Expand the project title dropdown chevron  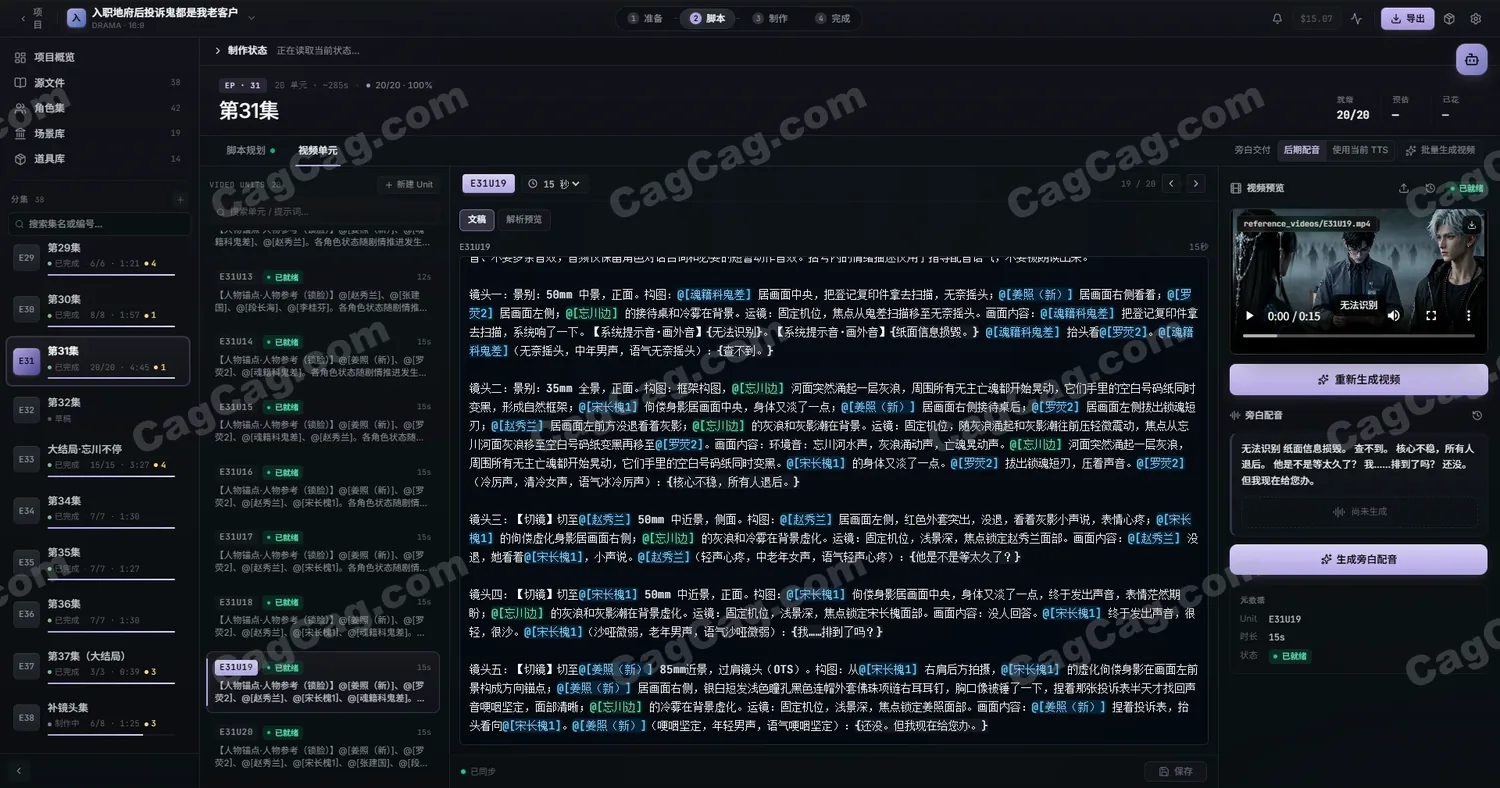click(x=251, y=18)
